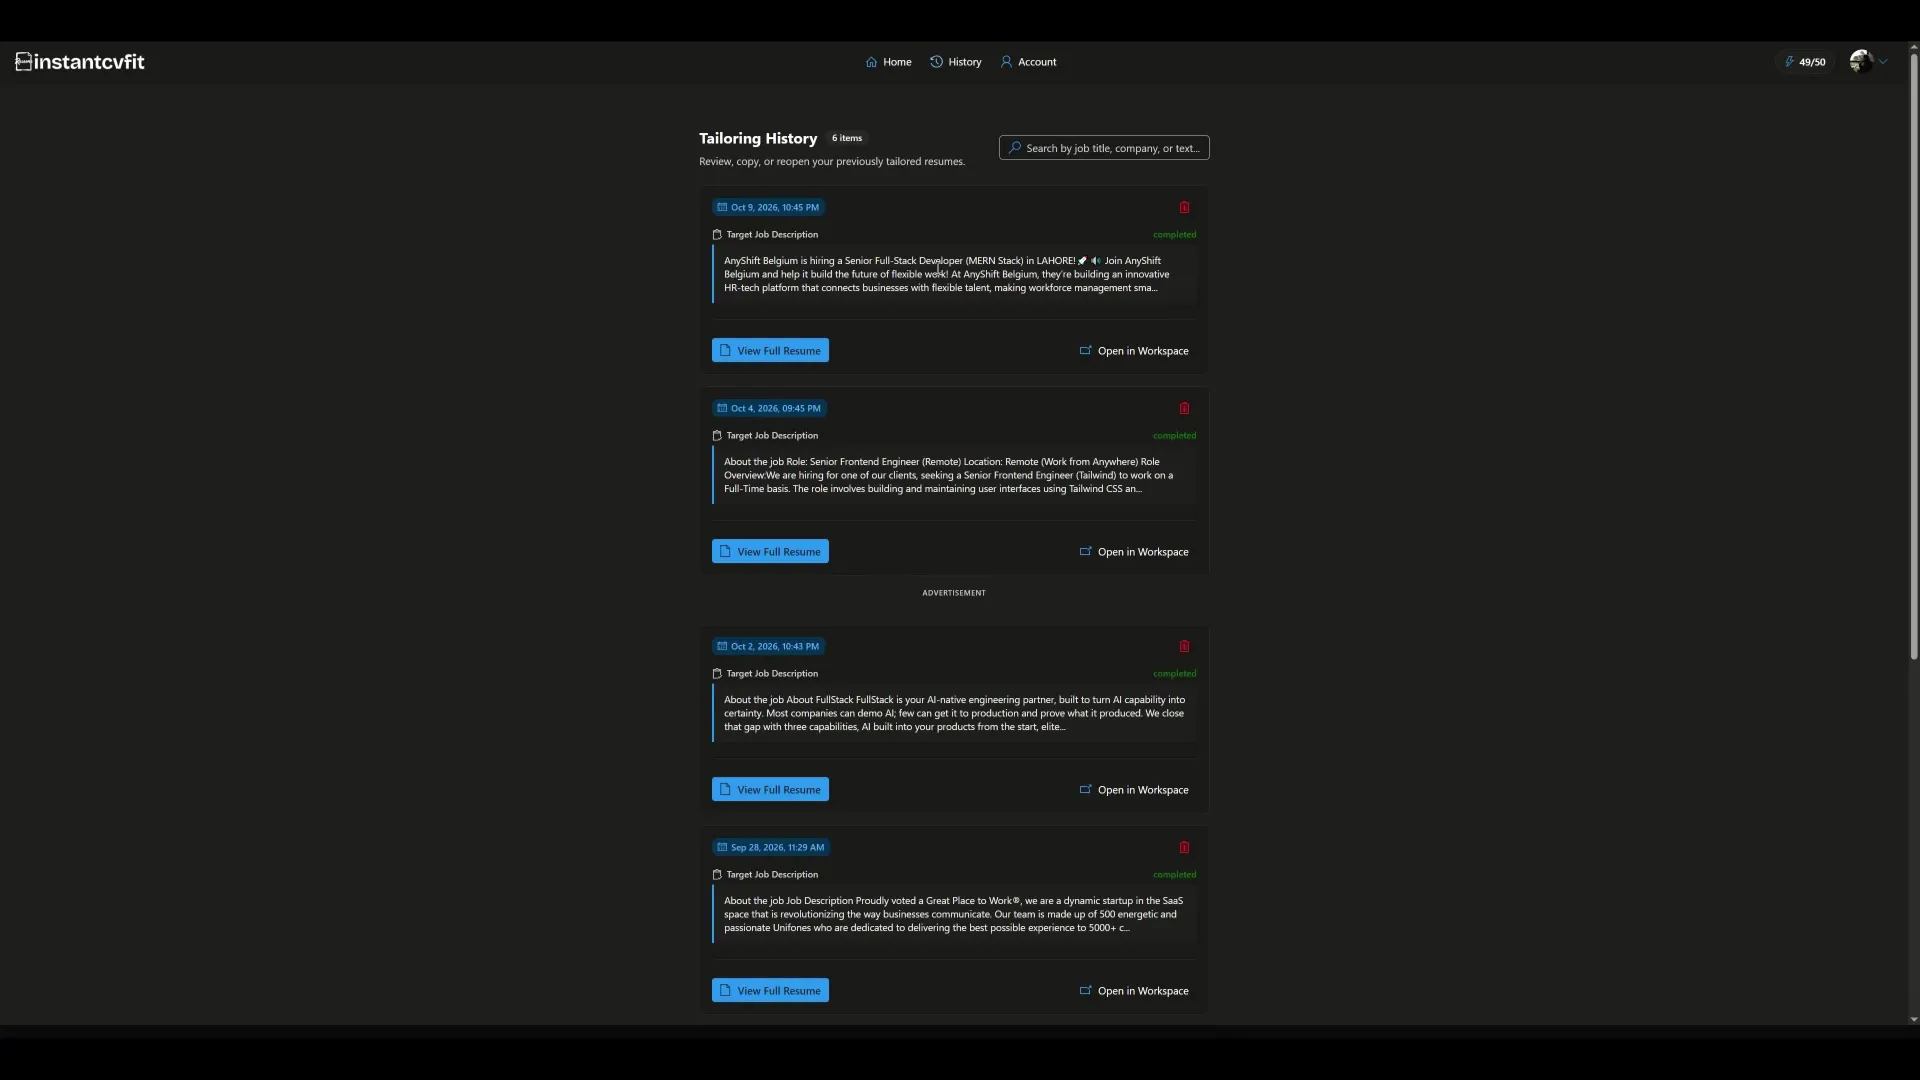Screen dimensions: 1920x1080
Task: Click the Tailoring History heading
Action: point(758,139)
